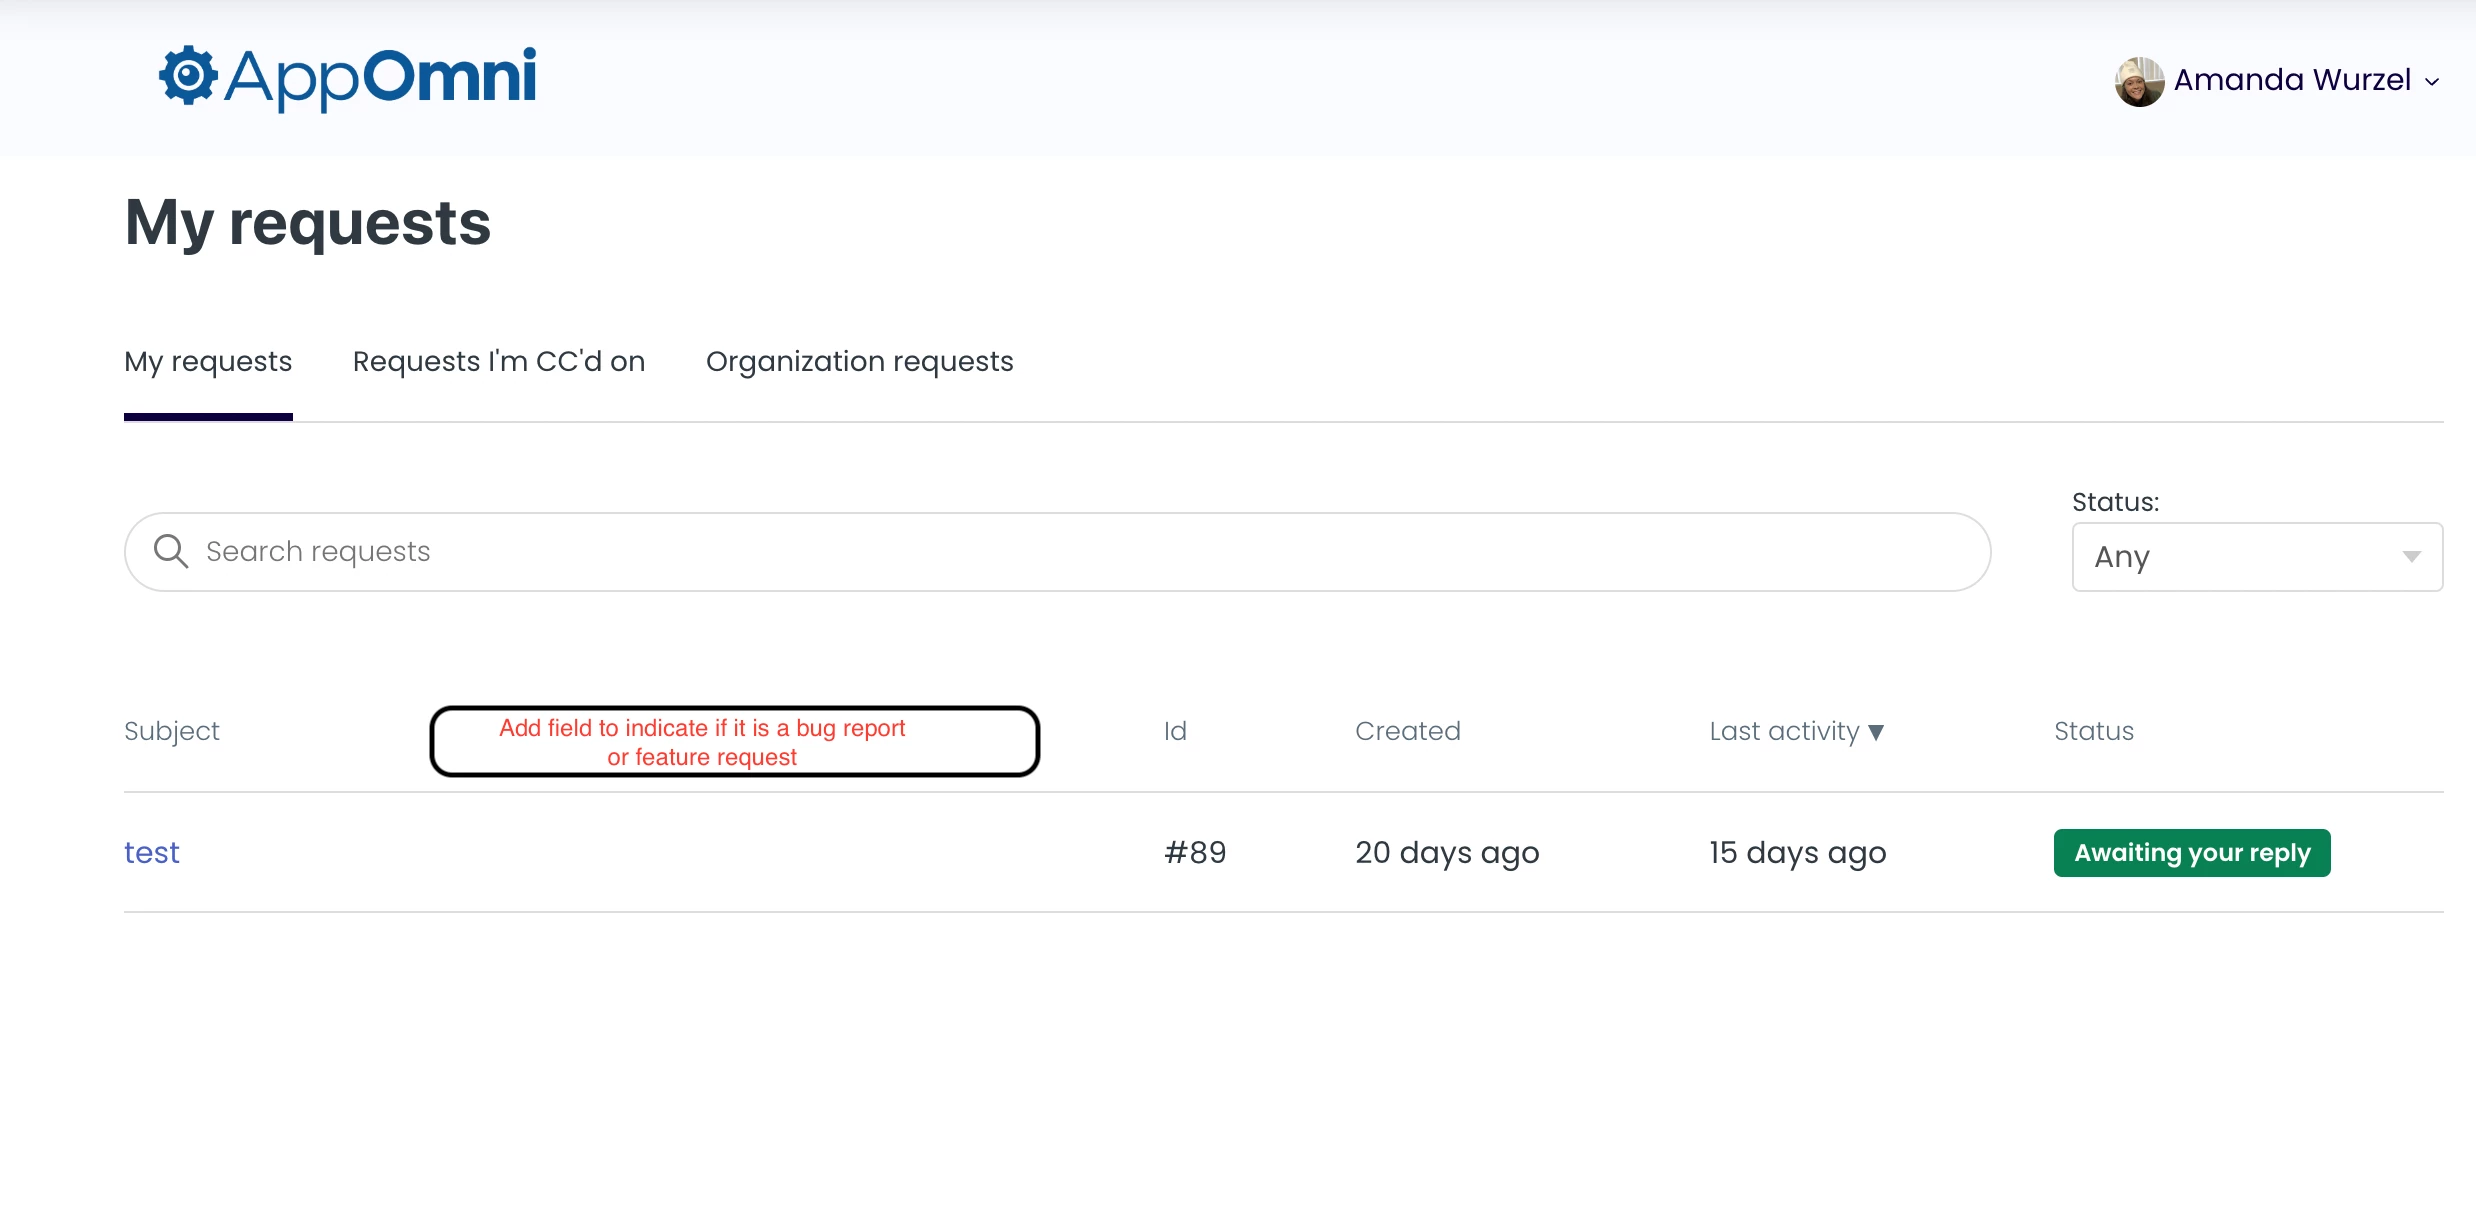Open Organization requests tab
Viewport: 2476px width, 1222px height.
tap(859, 362)
